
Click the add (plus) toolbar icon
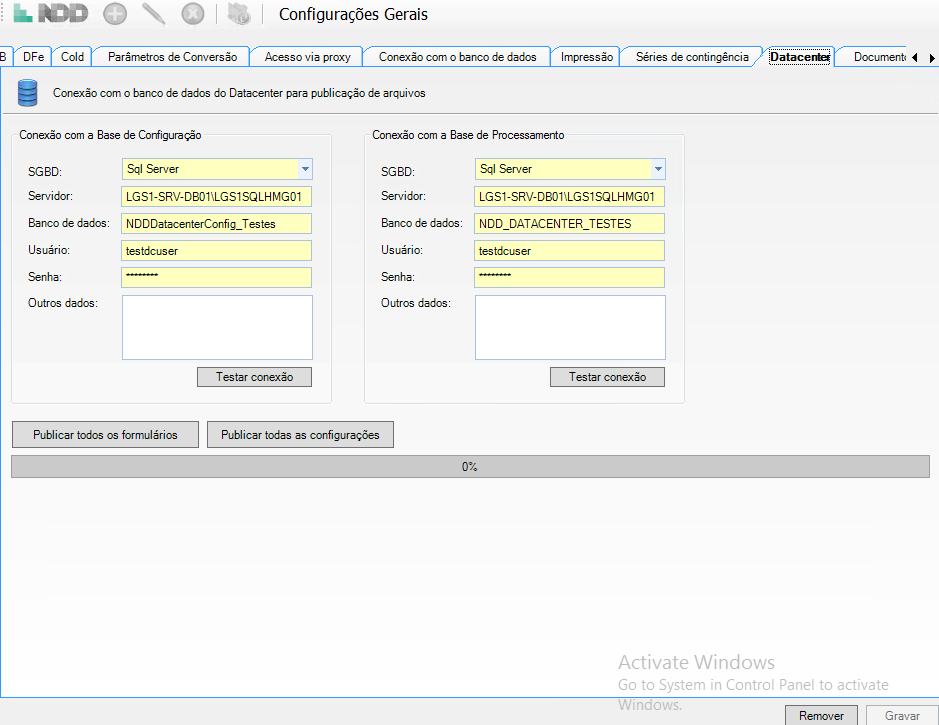coord(115,14)
